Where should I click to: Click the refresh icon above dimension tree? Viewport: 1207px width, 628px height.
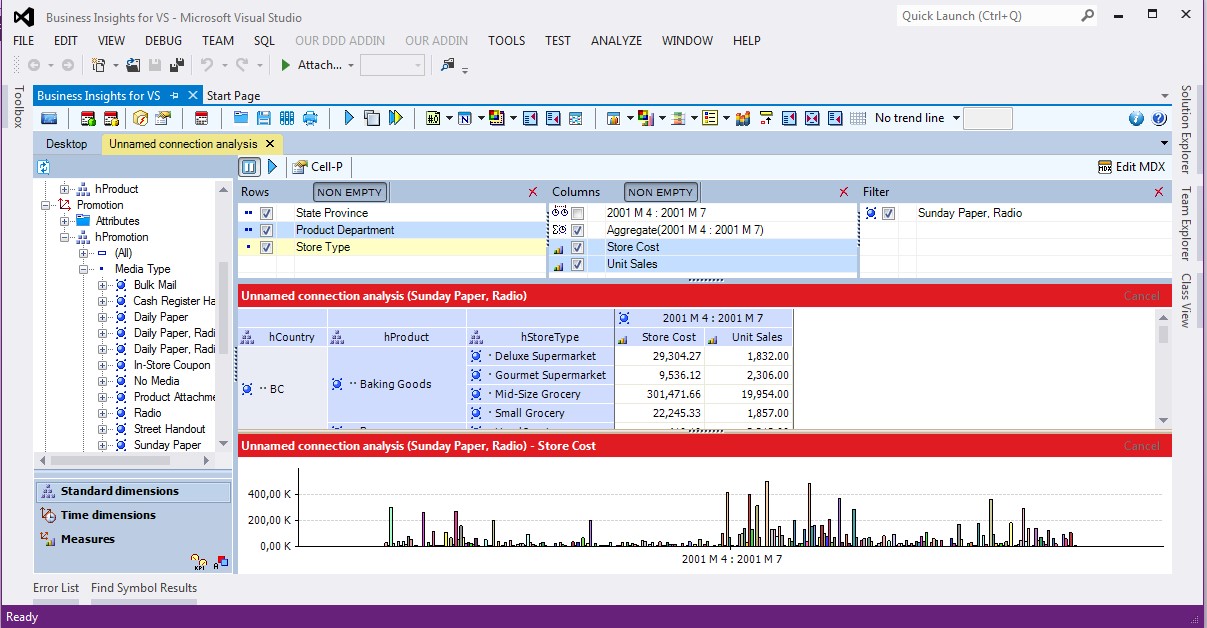tap(43, 167)
